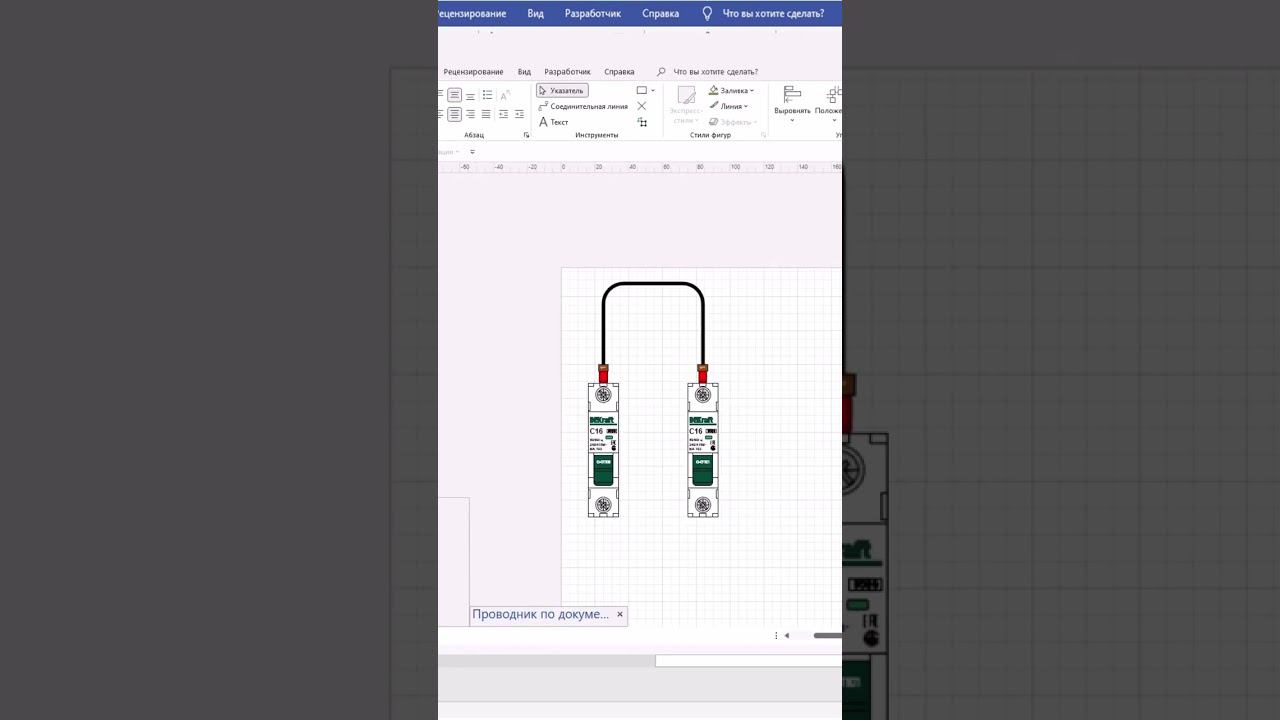
Task: Select the rectangle shape tool
Action: pyautogui.click(x=642, y=91)
